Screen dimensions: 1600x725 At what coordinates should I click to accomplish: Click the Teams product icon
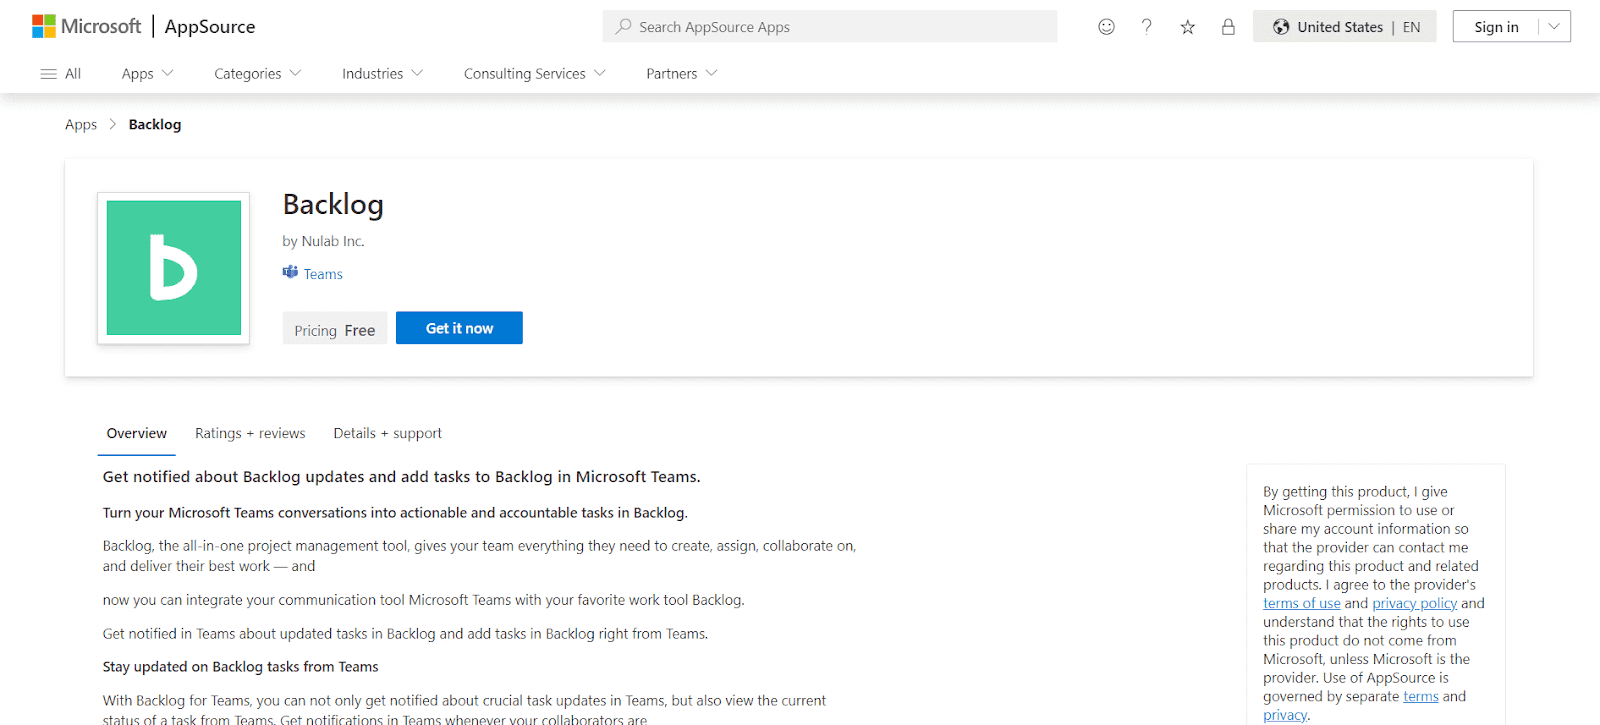coord(290,273)
